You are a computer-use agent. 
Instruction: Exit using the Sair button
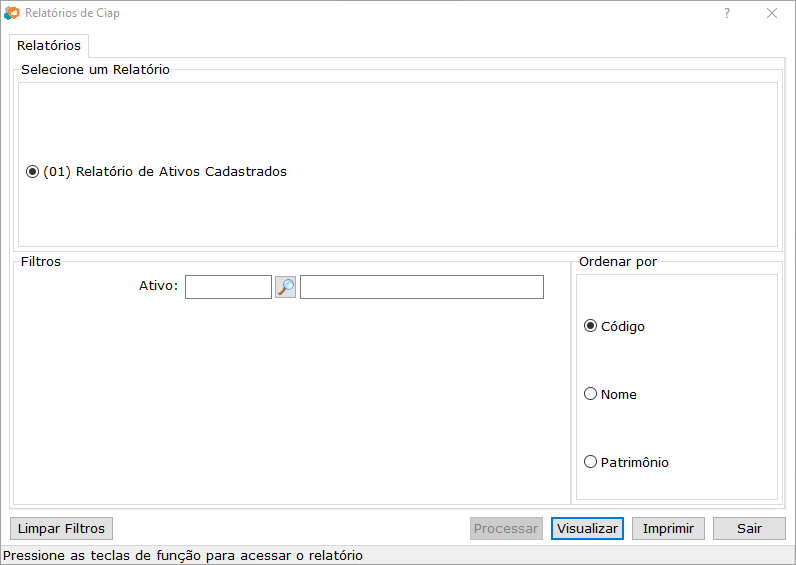pos(749,528)
